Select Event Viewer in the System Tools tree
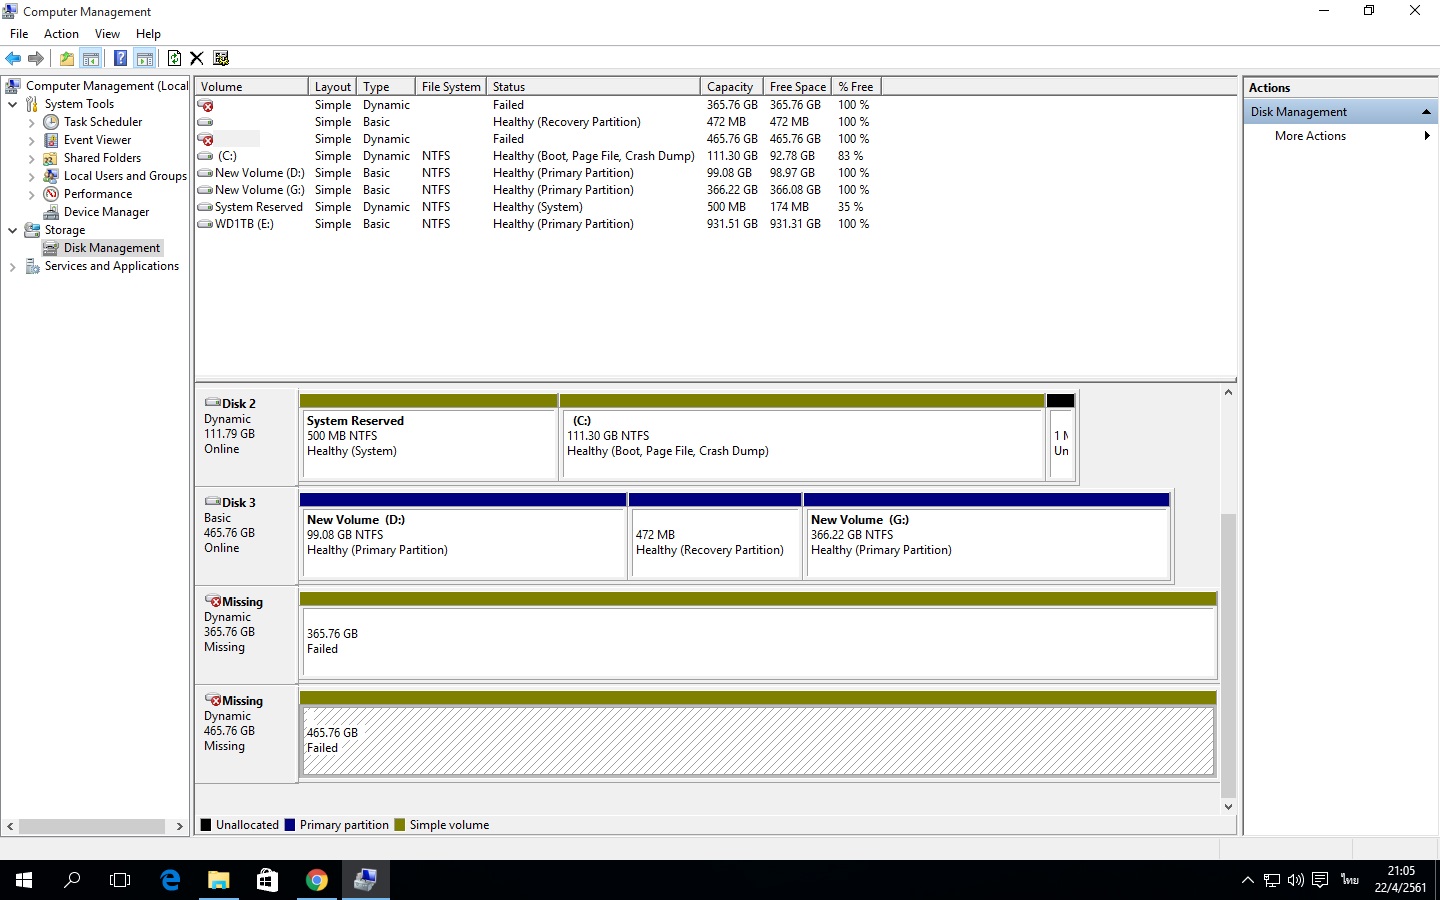 (x=97, y=140)
